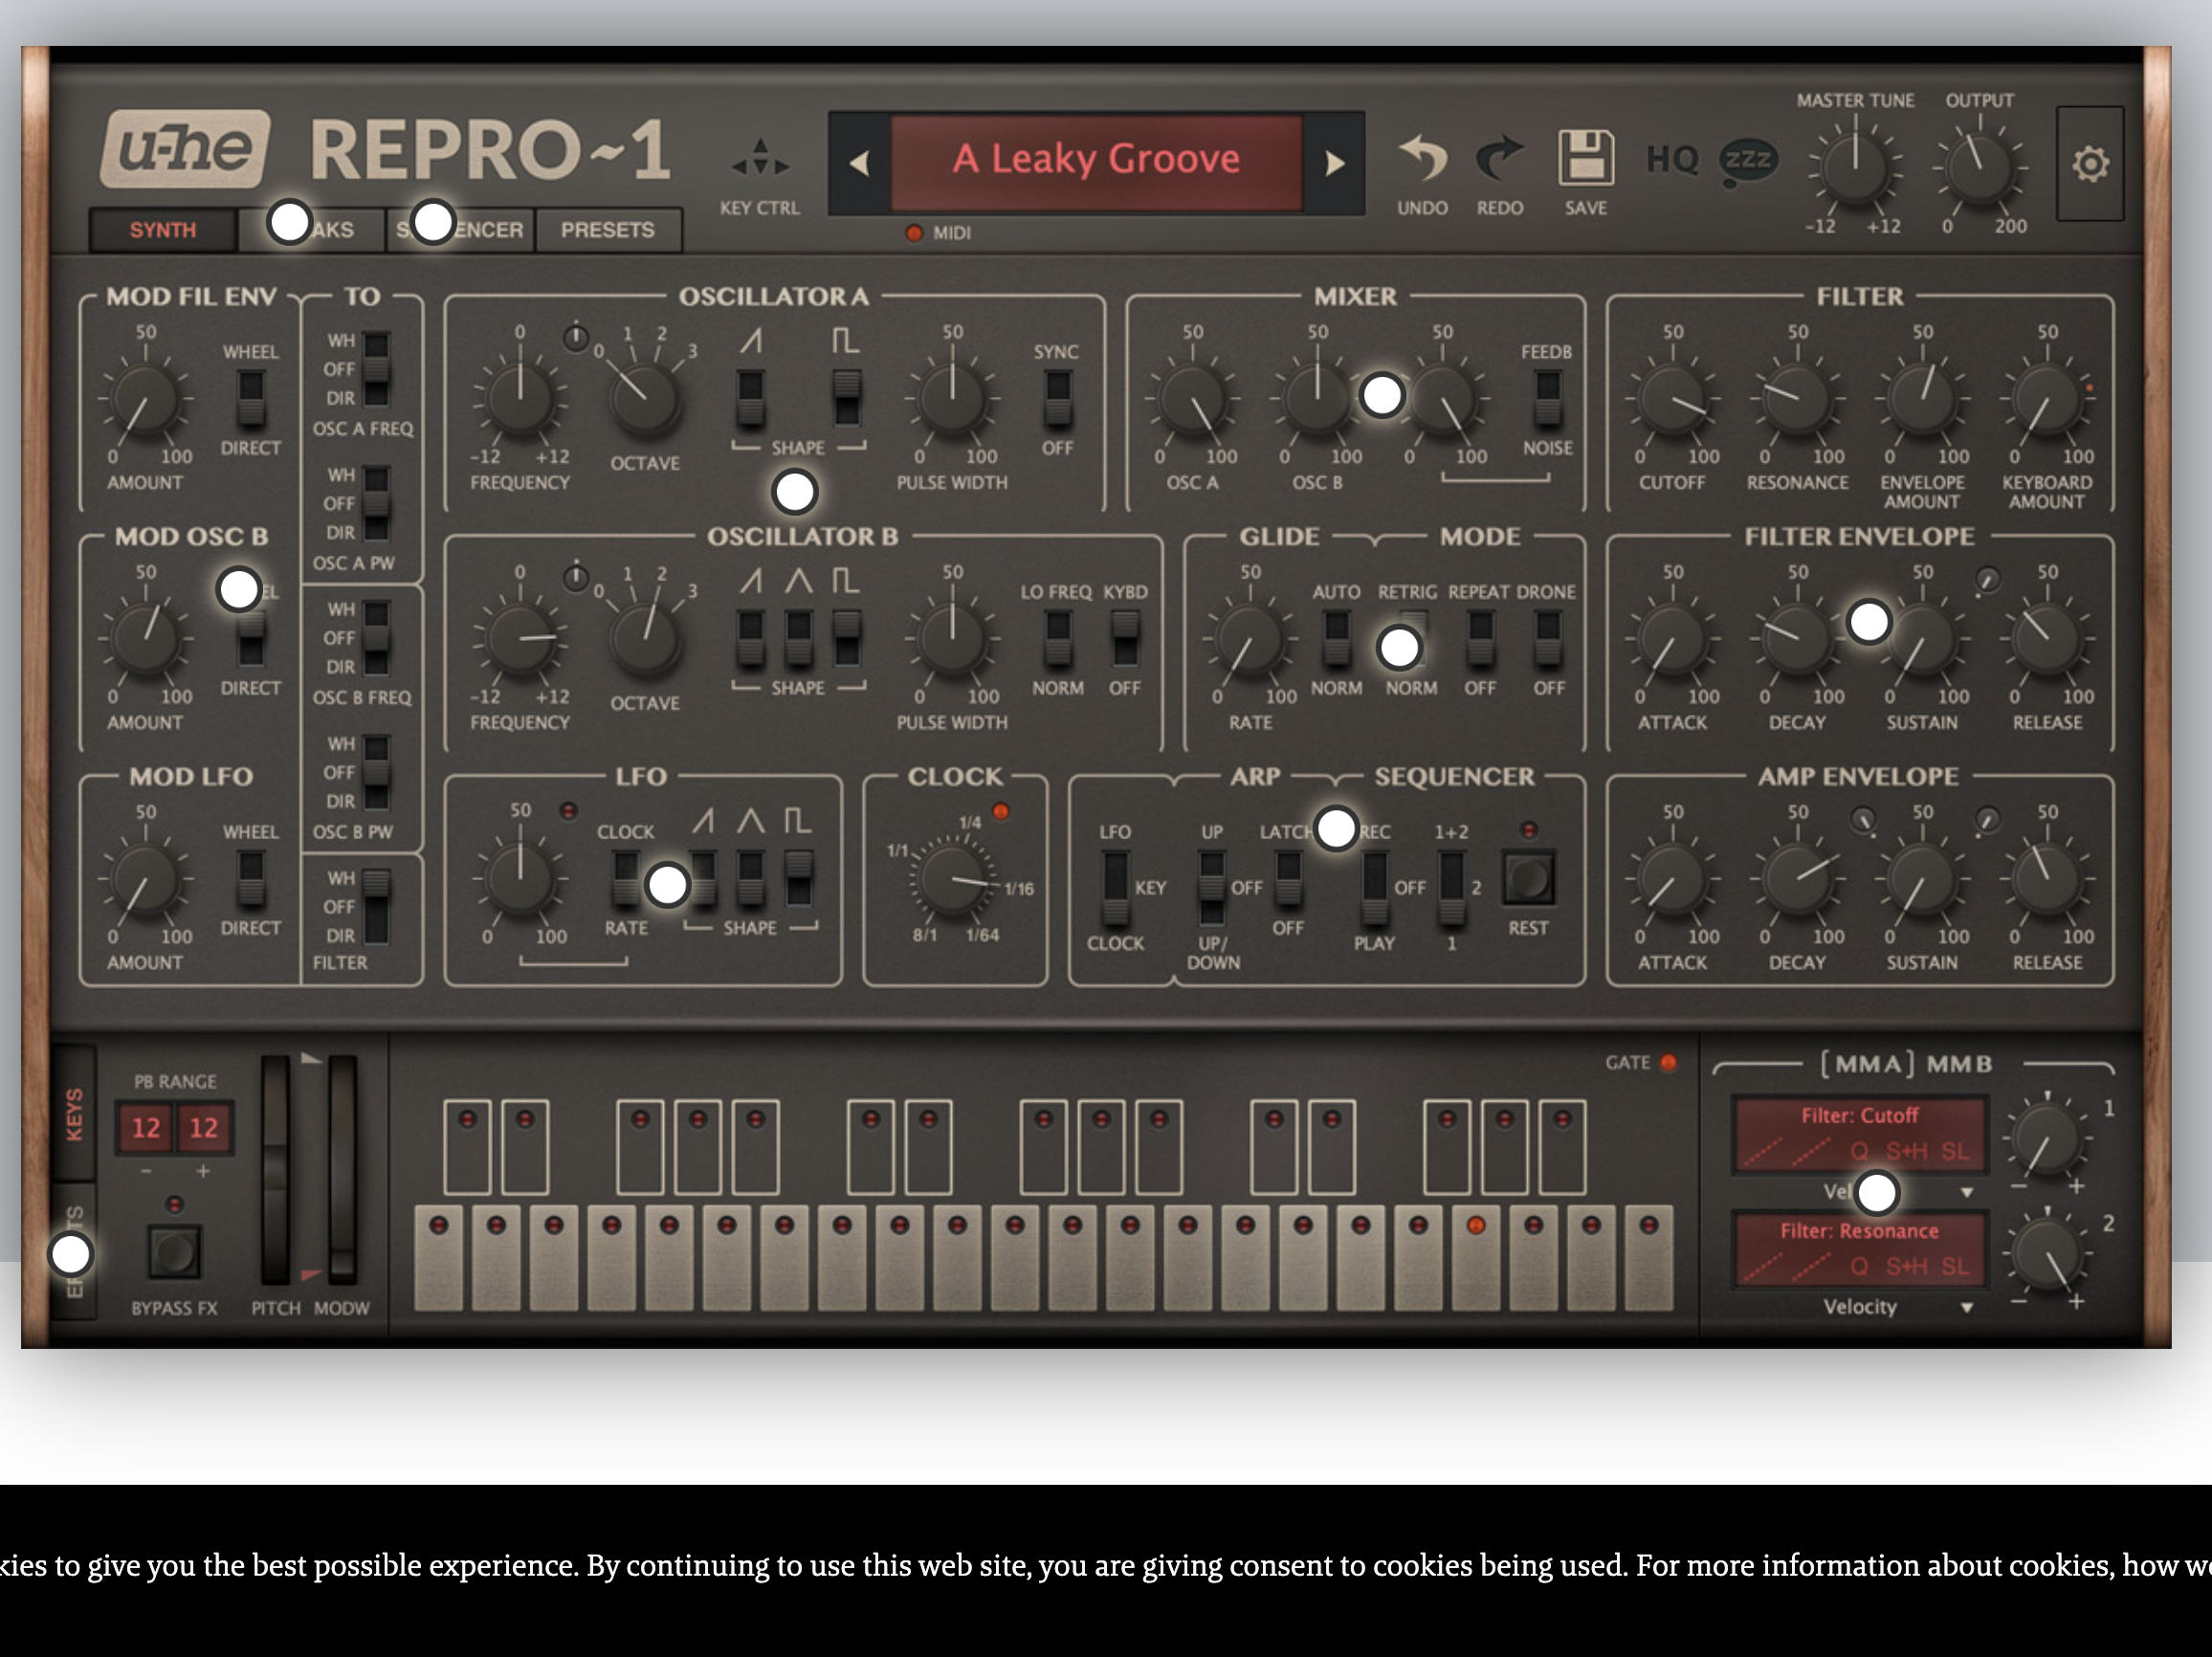Toggle the DRONE mode switch
Image resolution: width=2212 pixels, height=1657 pixels.
click(1547, 639)
